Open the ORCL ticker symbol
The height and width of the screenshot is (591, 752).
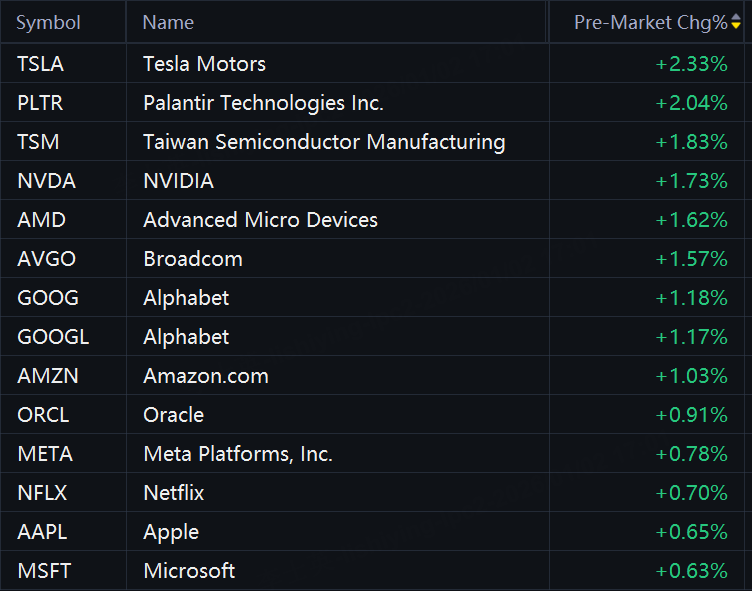(x=43, y=415)
